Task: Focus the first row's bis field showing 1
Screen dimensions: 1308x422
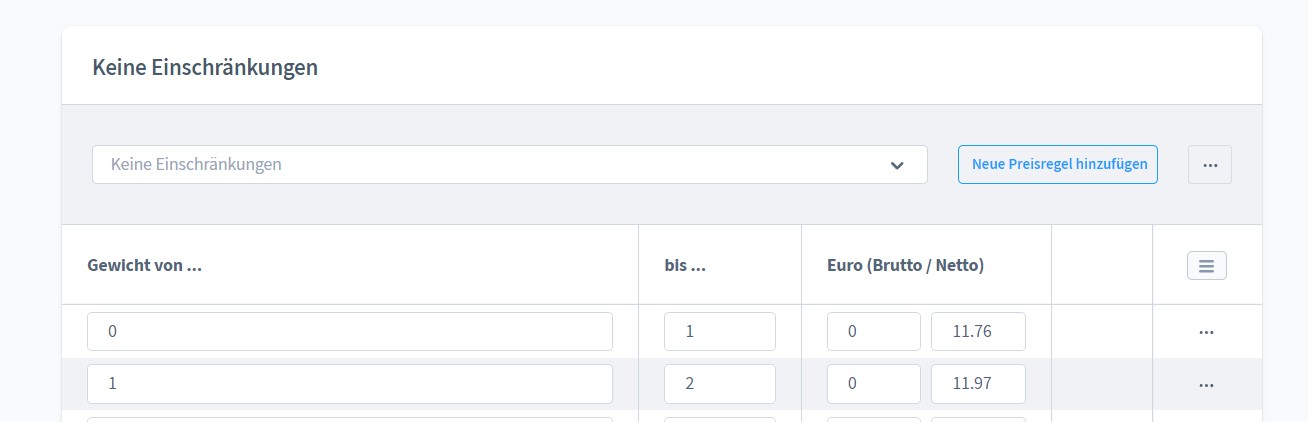Action: click(720, 331)
